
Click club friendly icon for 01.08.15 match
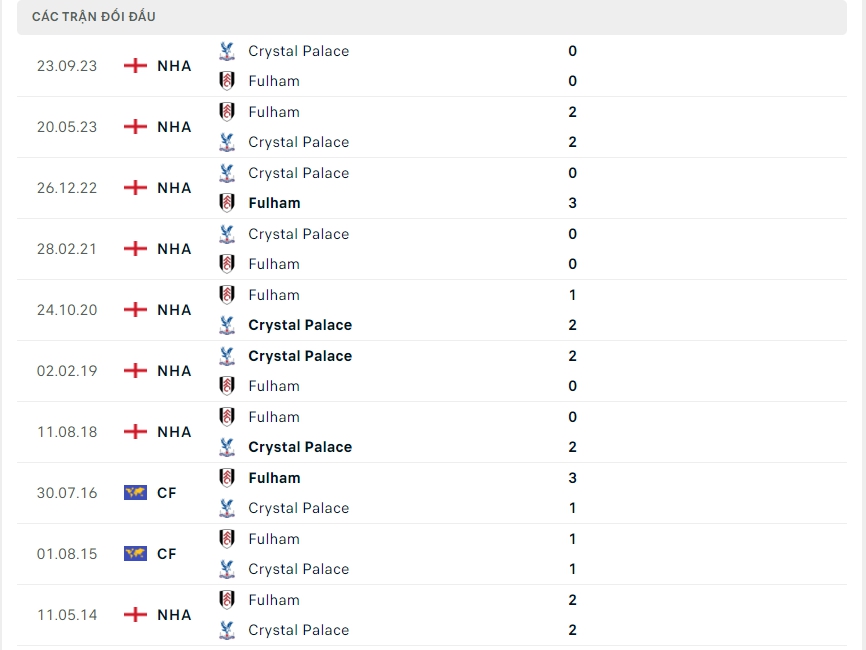[135, 554]
